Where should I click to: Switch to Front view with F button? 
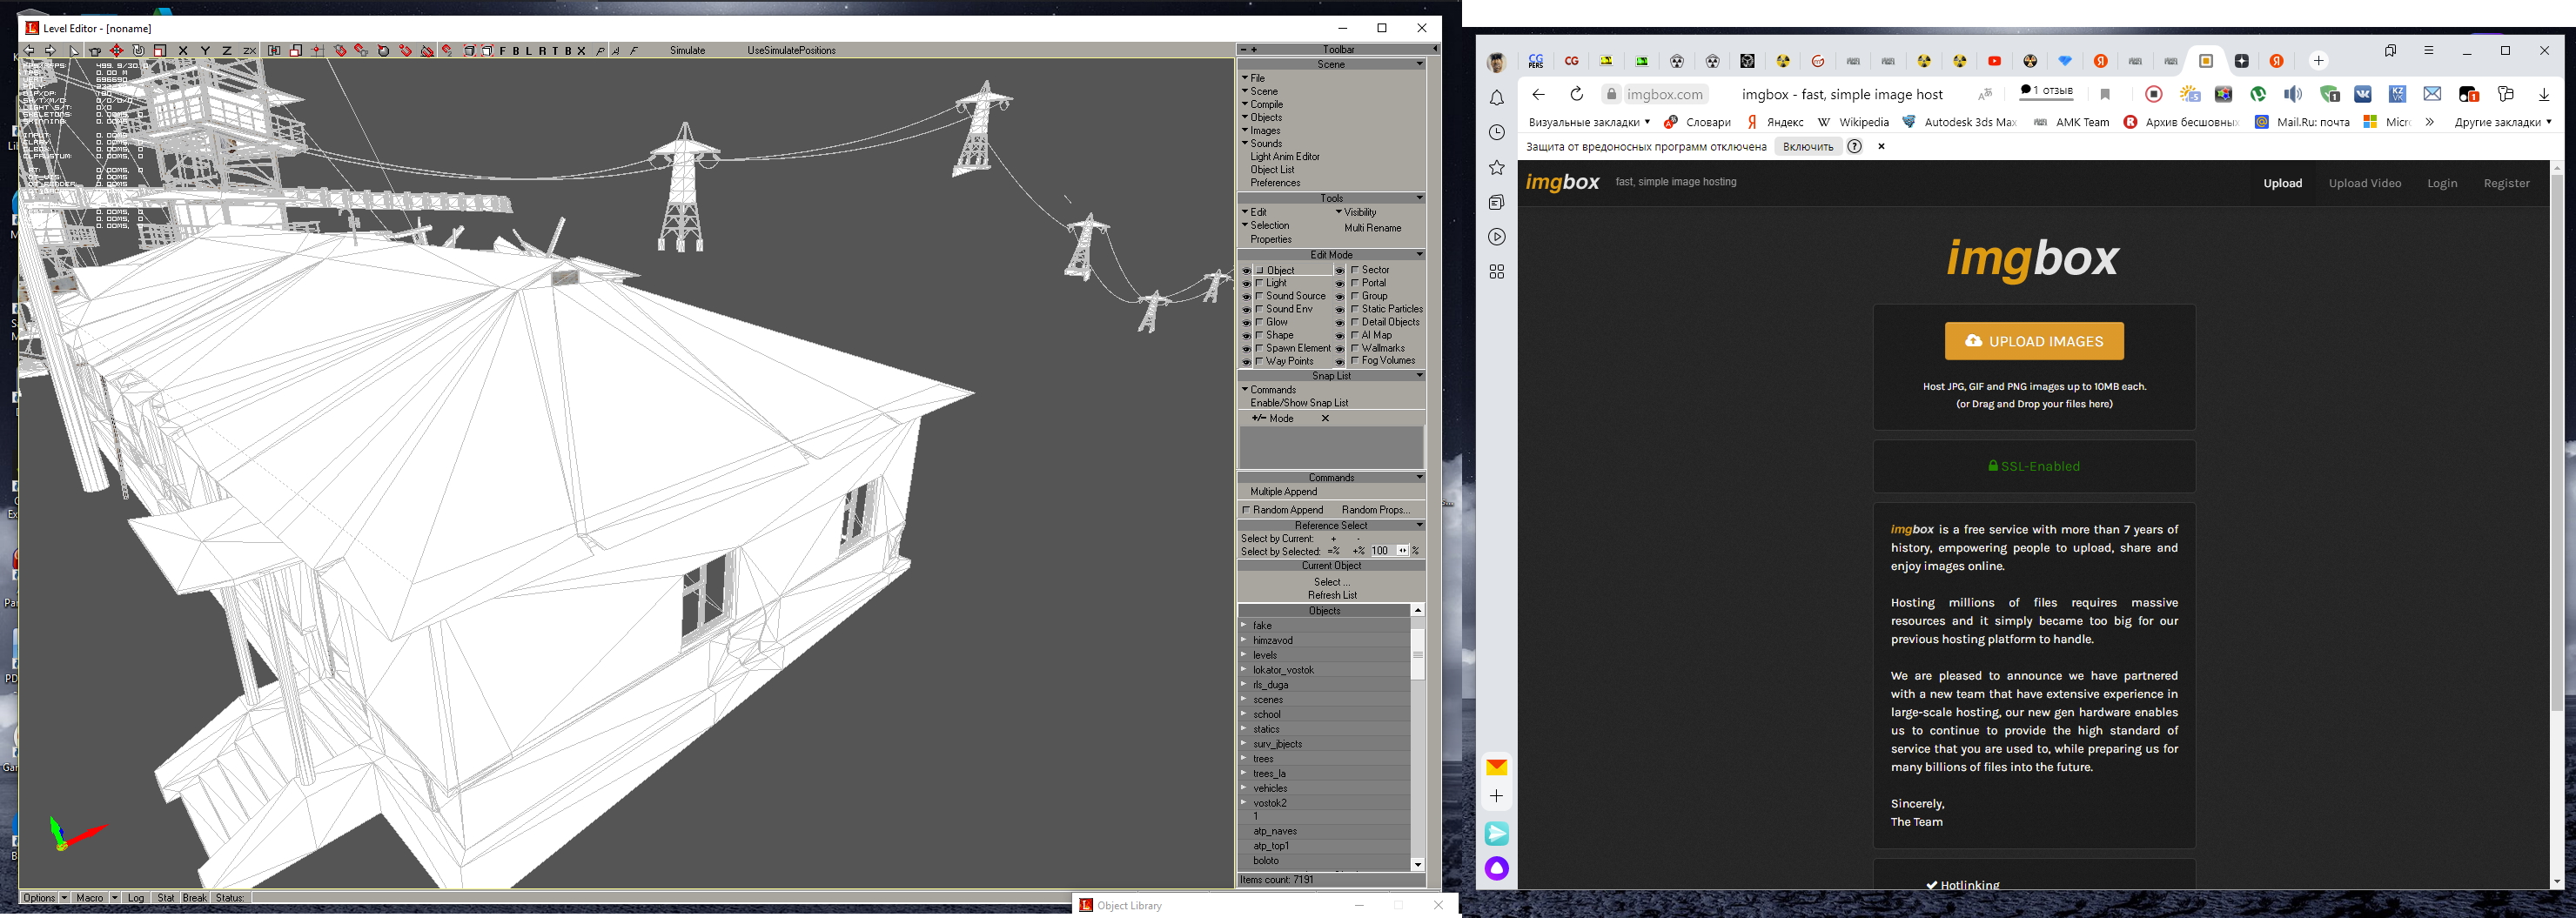click(x=502, y=50)
